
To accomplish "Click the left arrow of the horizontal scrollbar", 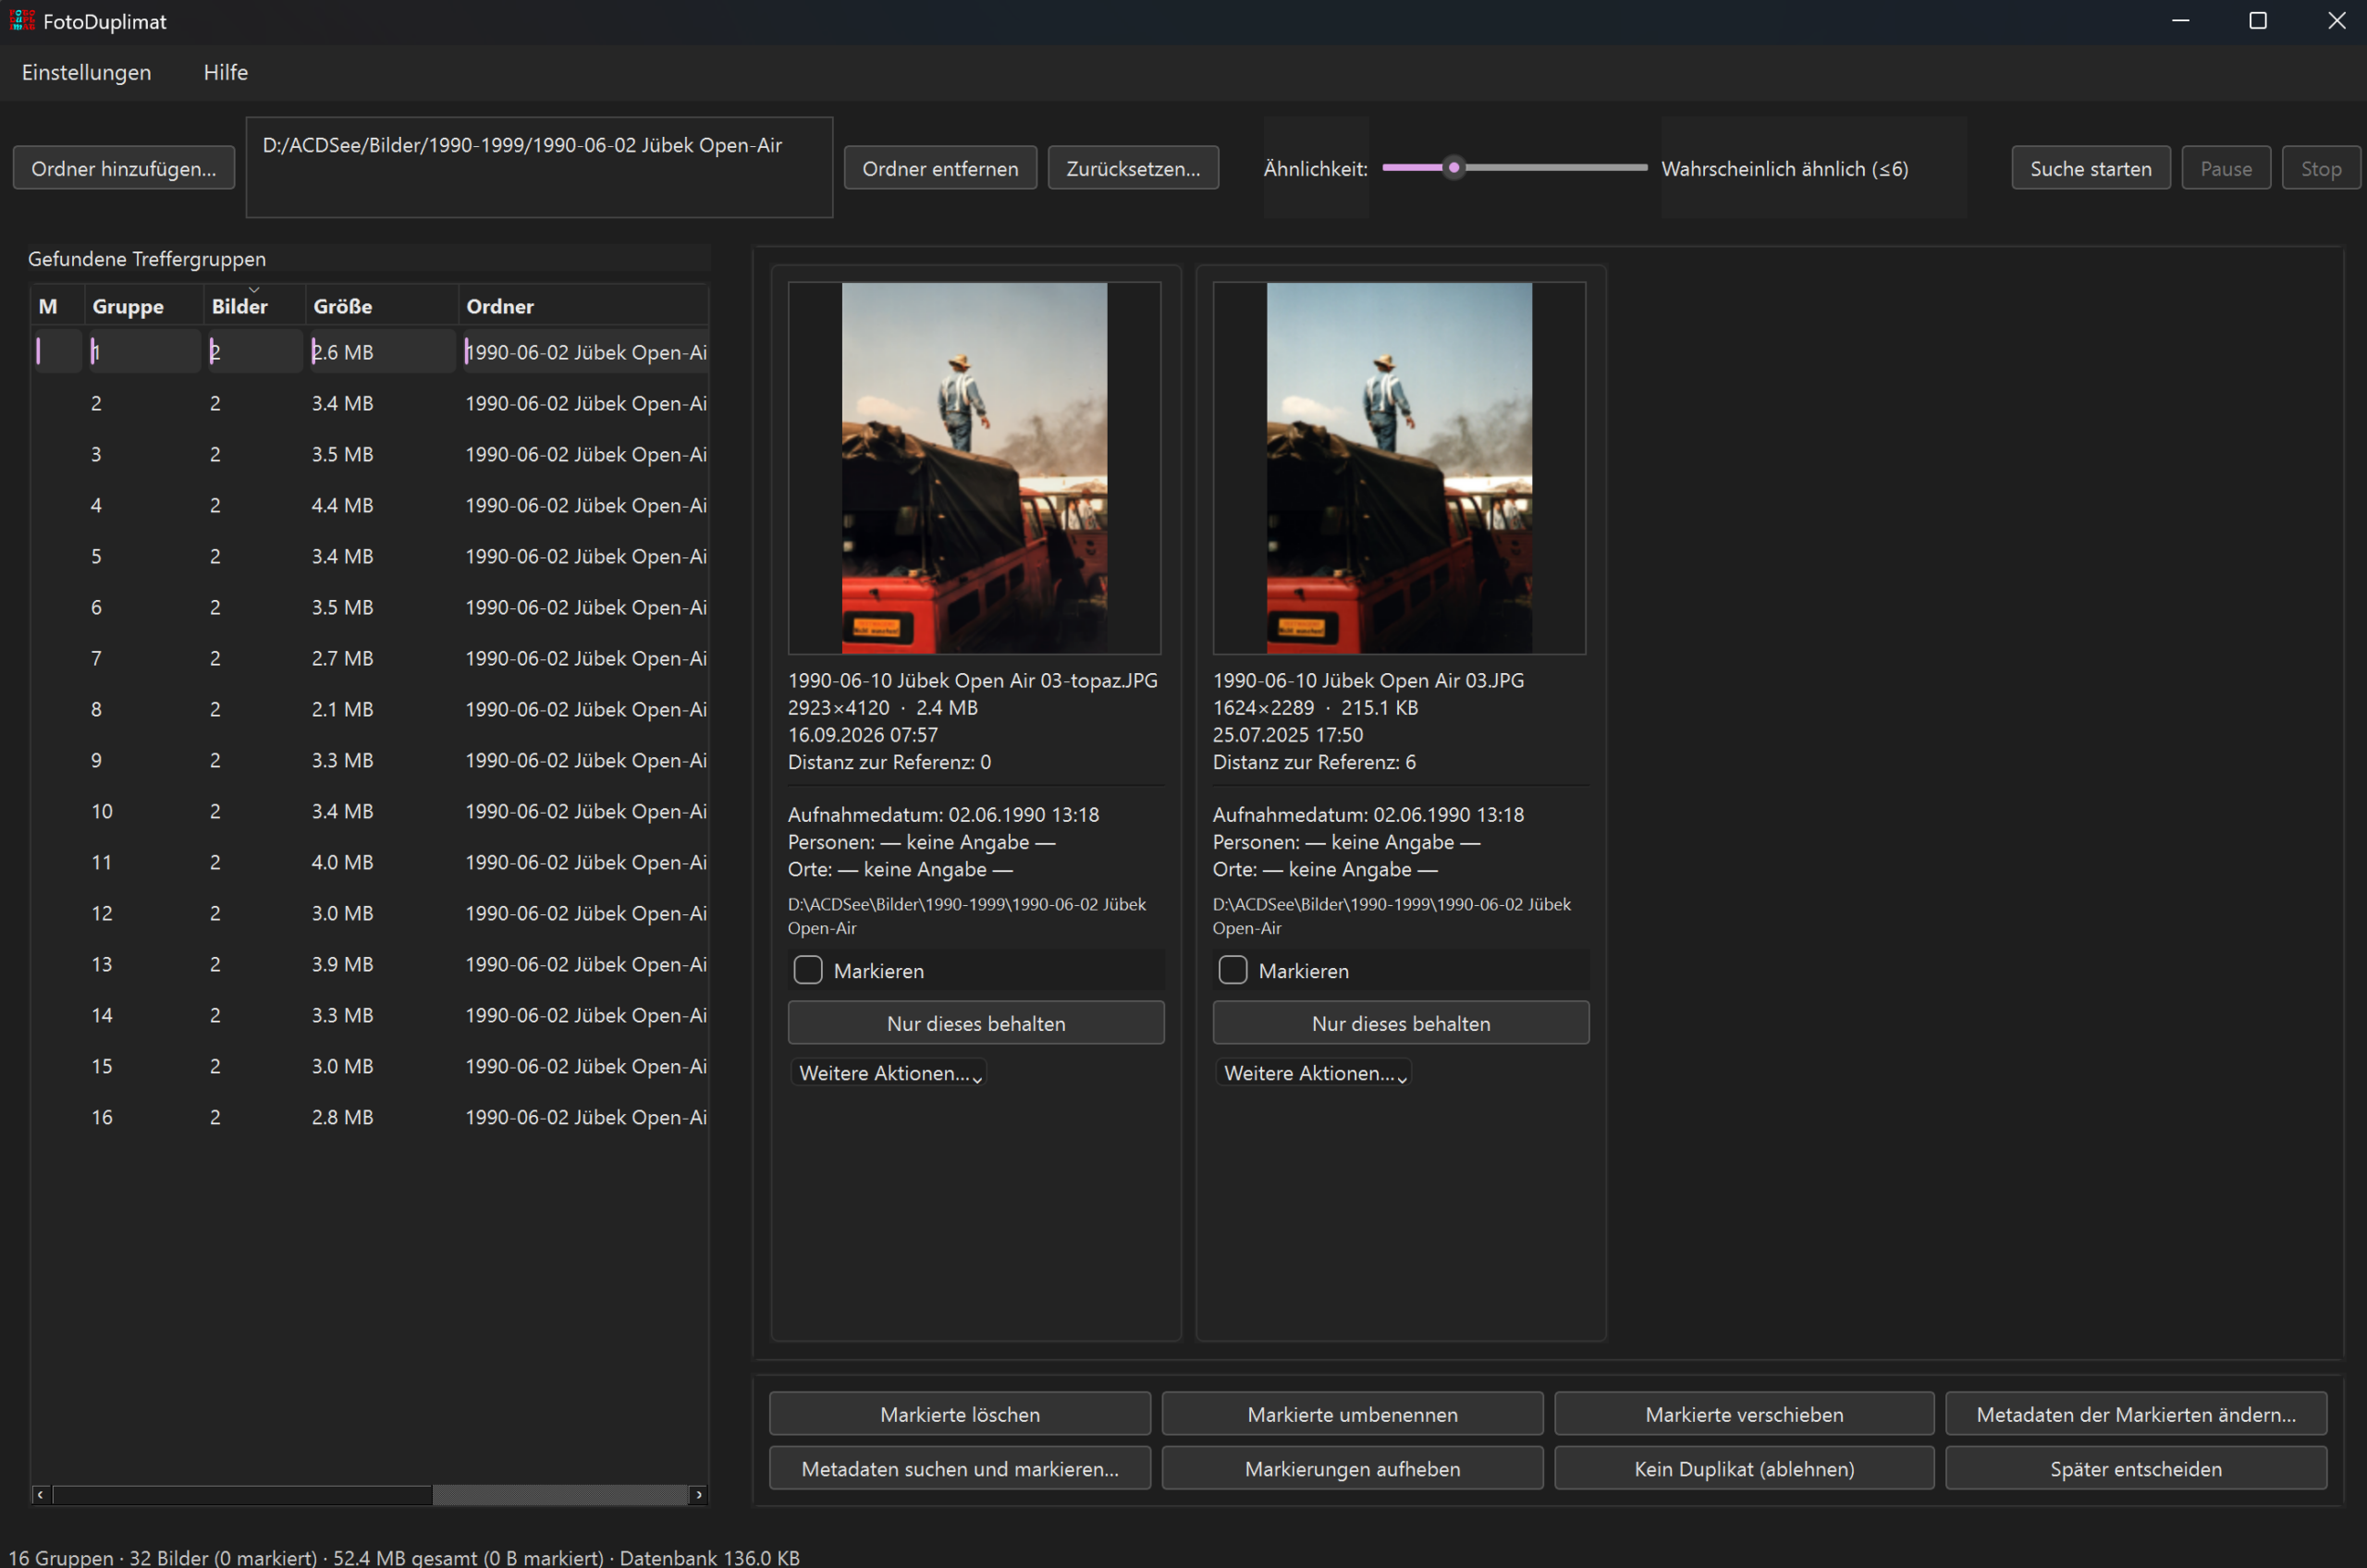I will coord(40,1494).
